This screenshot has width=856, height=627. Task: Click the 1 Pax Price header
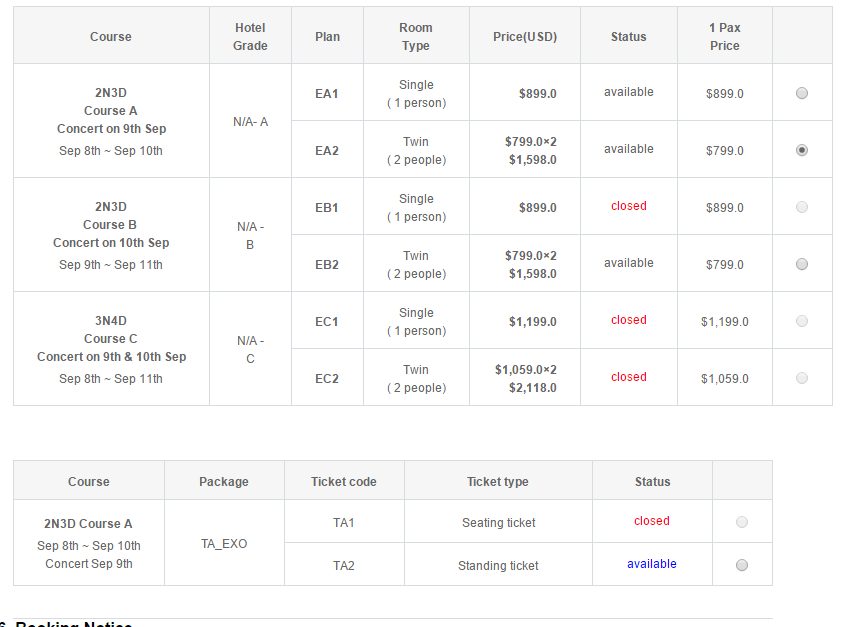(x=725, y=36)
